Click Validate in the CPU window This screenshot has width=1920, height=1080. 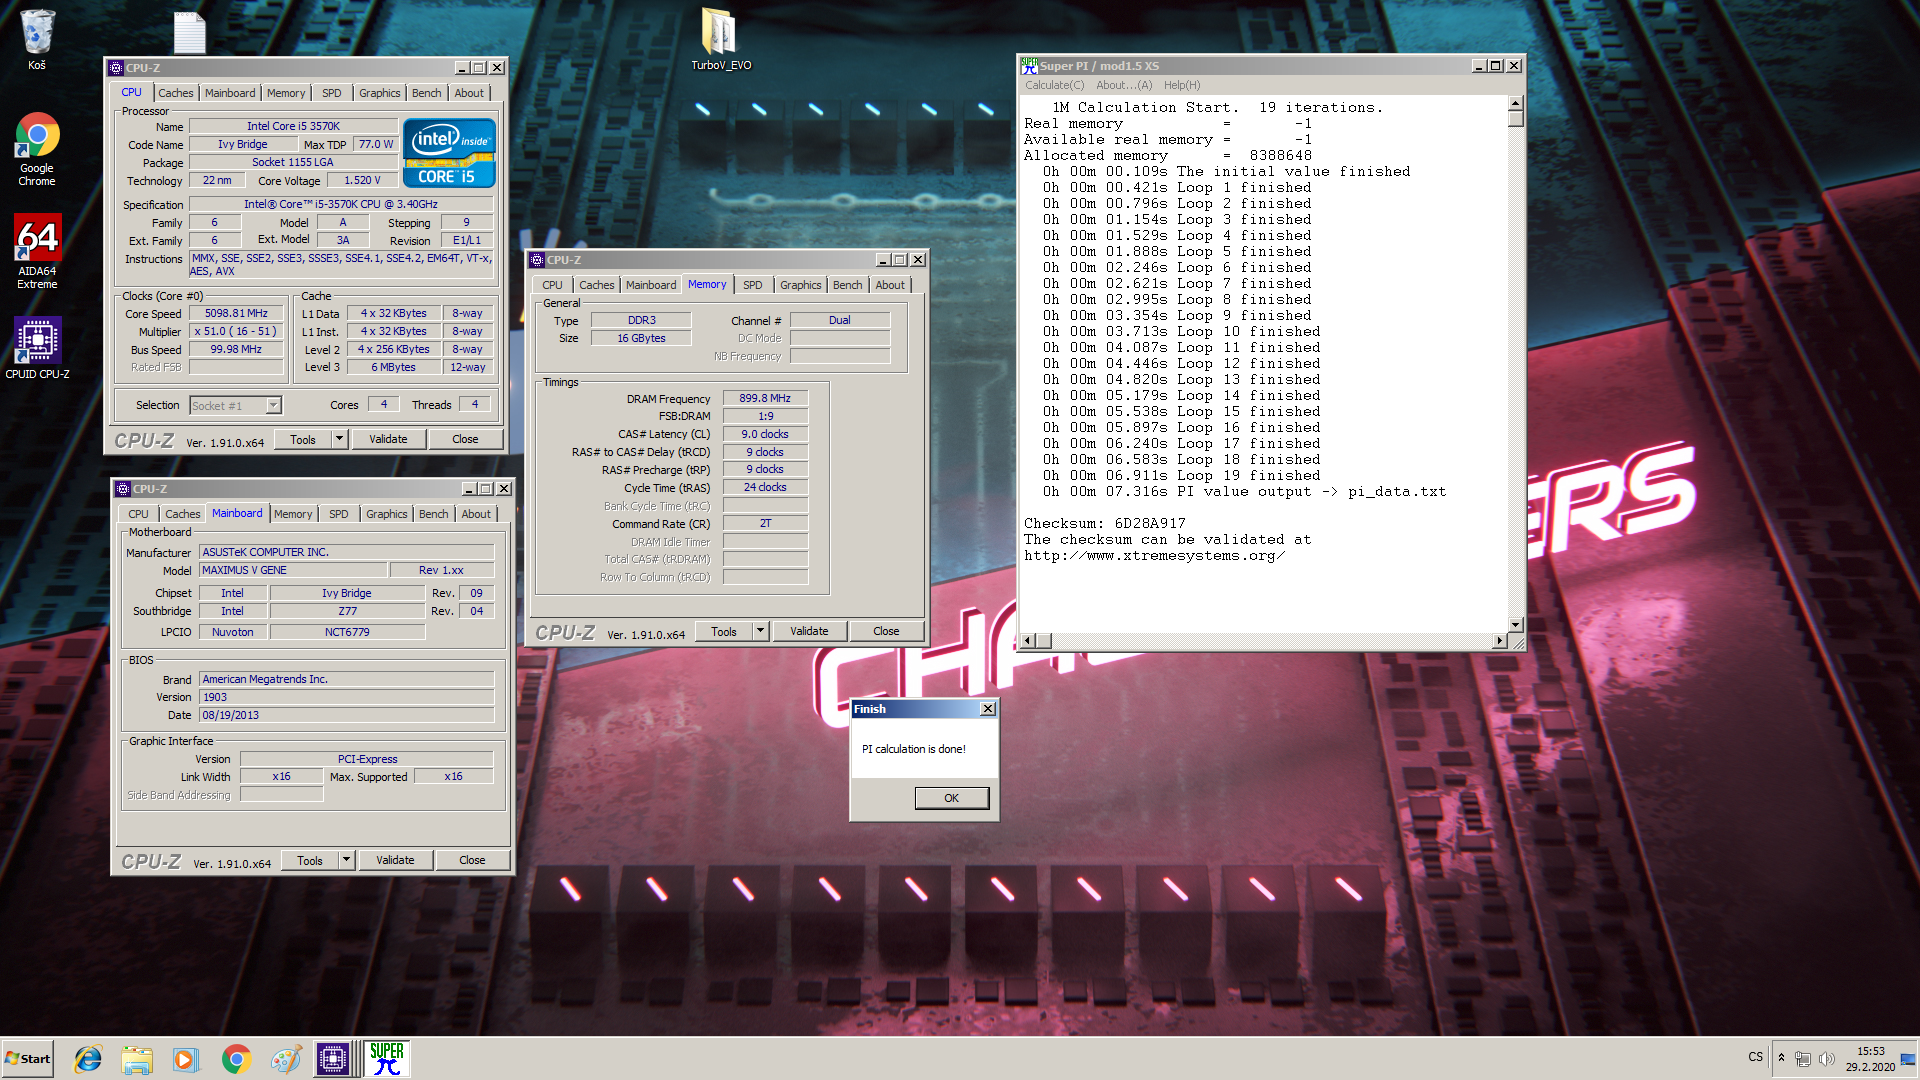388,439
